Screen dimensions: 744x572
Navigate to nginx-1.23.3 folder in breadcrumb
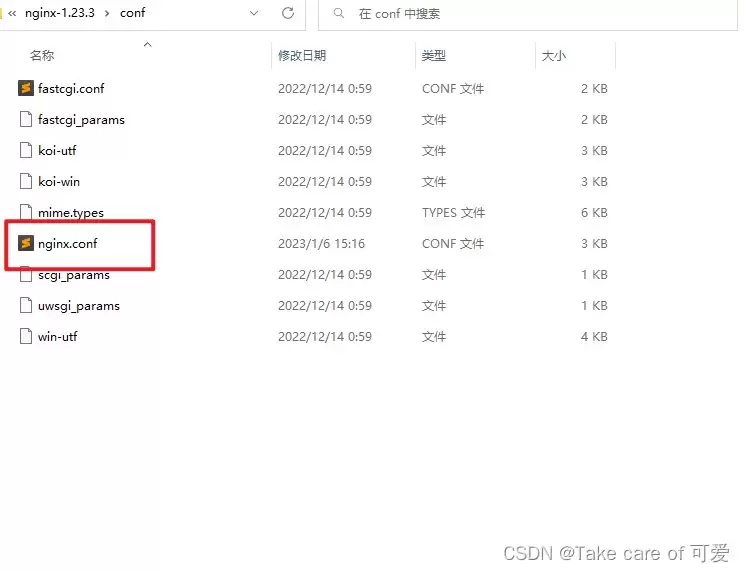[x=60, y=13]
